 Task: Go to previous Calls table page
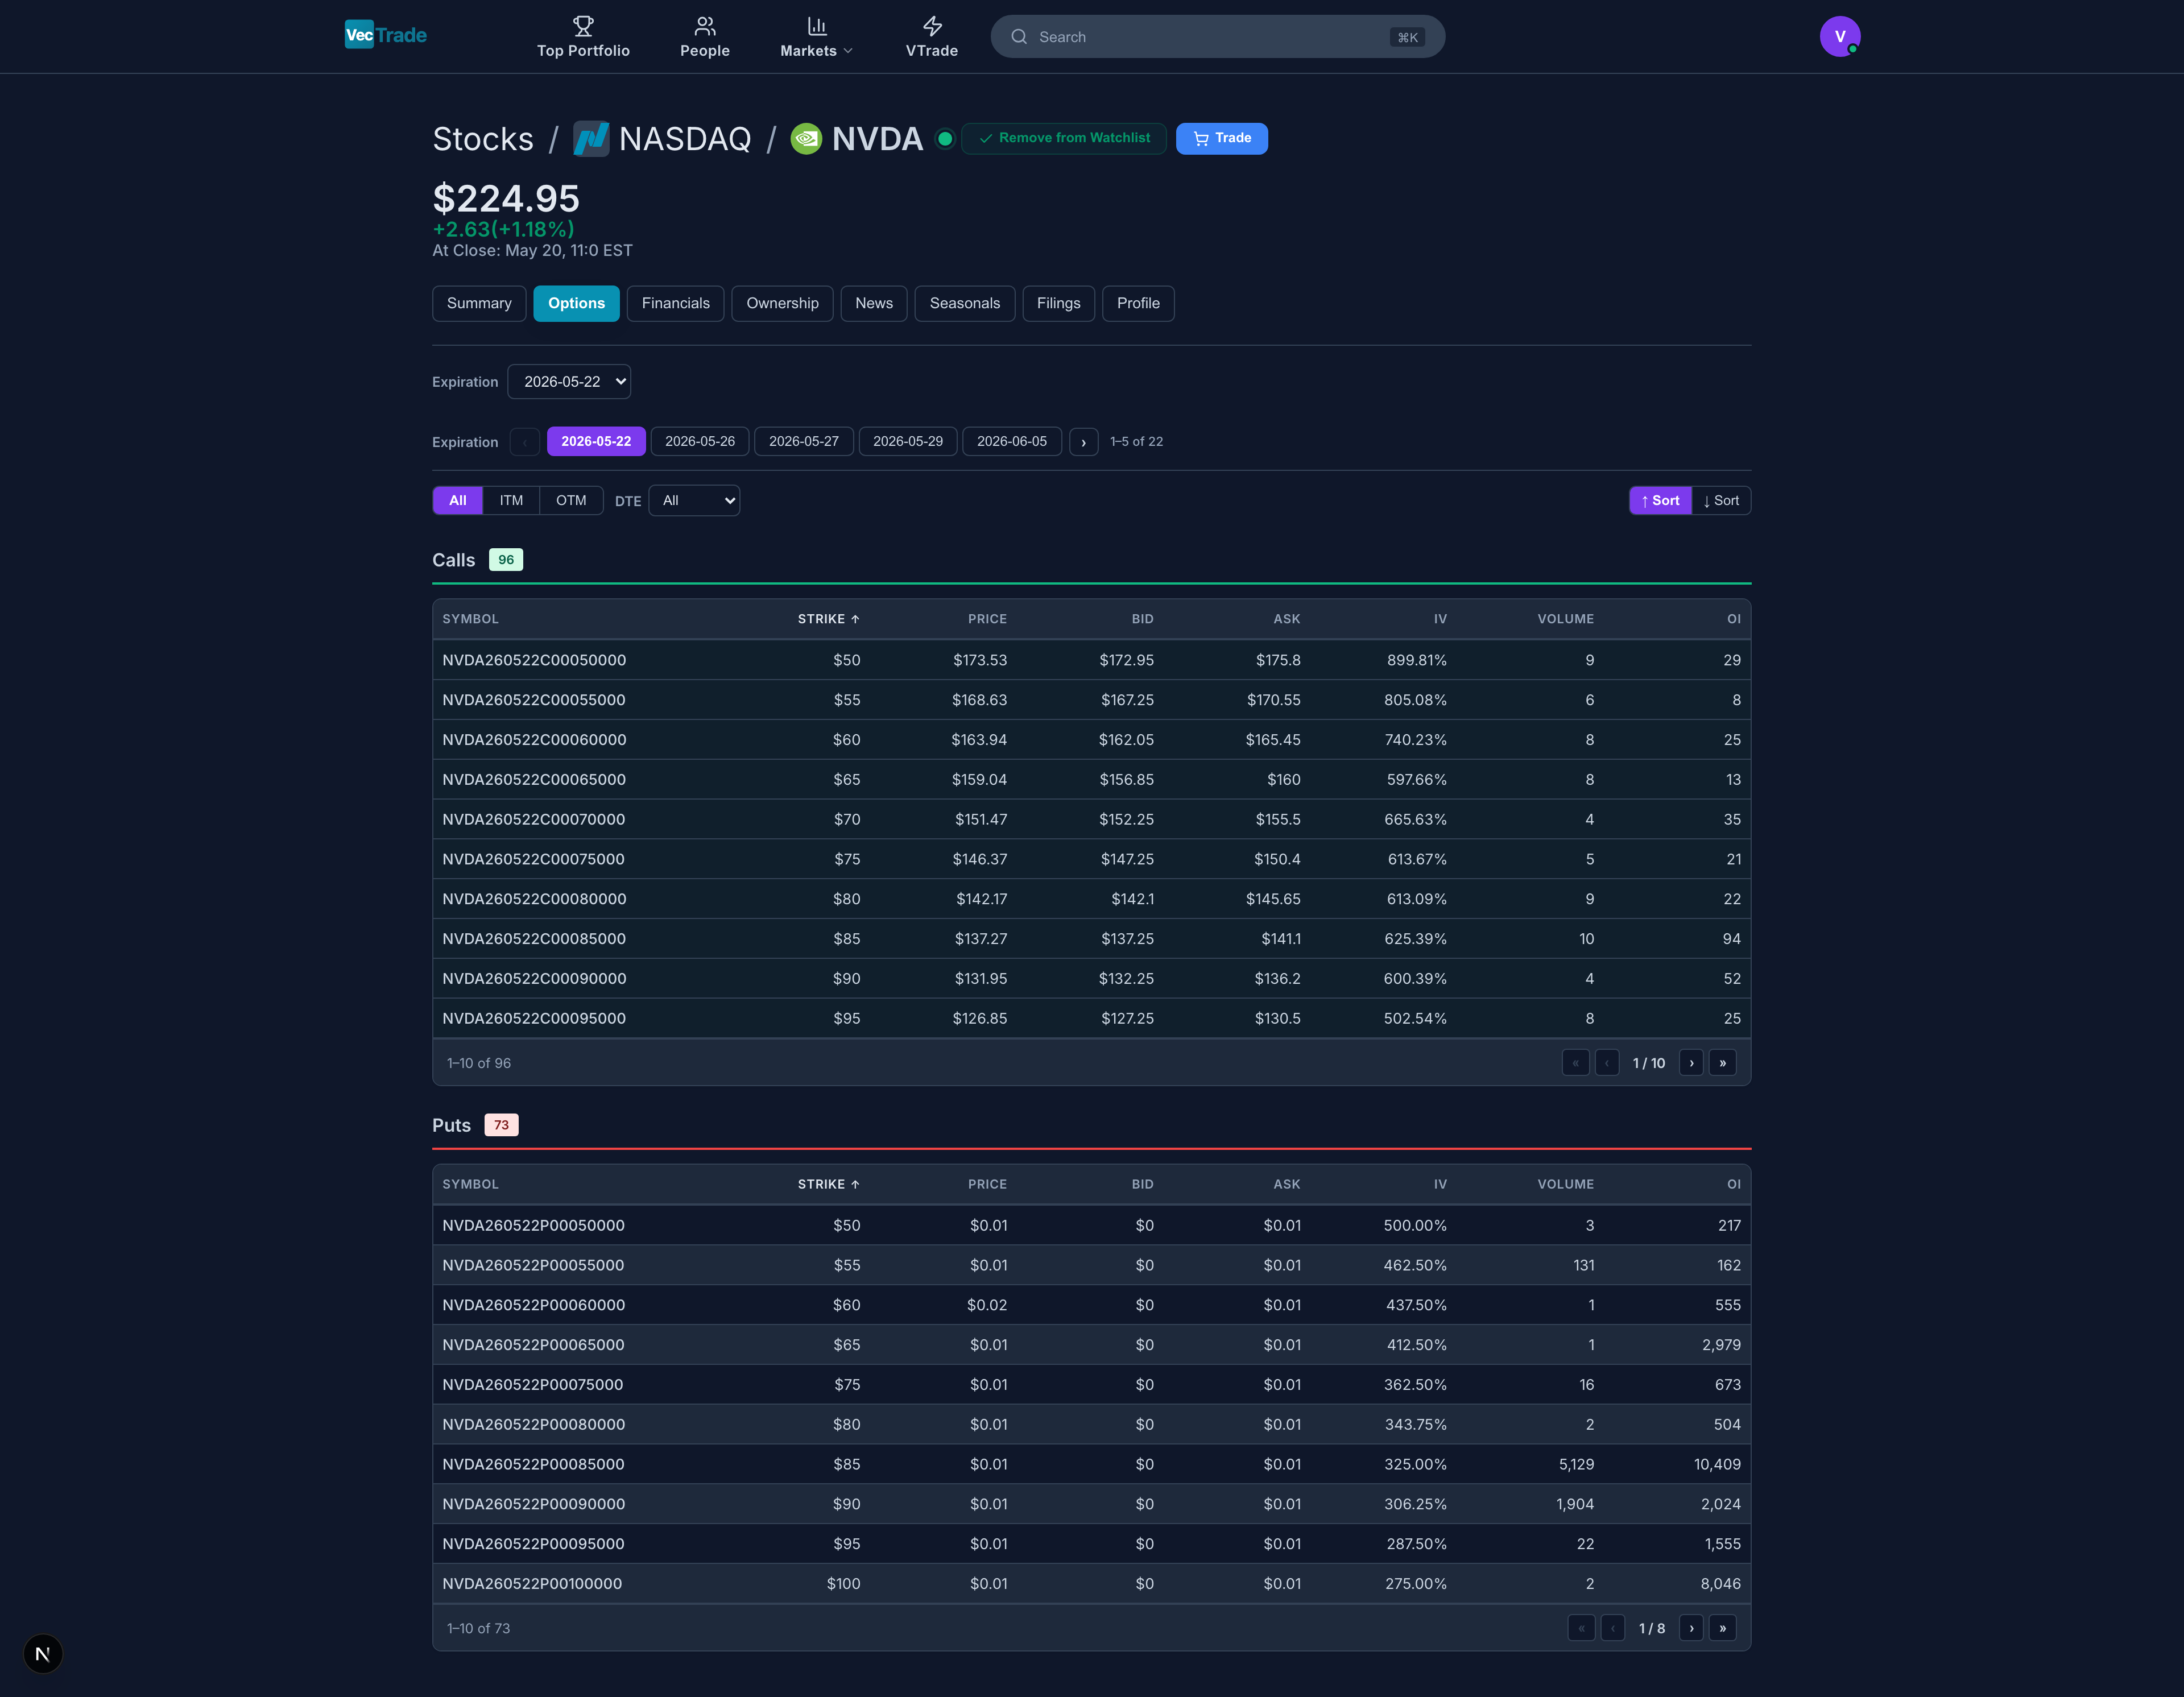1607,1063
